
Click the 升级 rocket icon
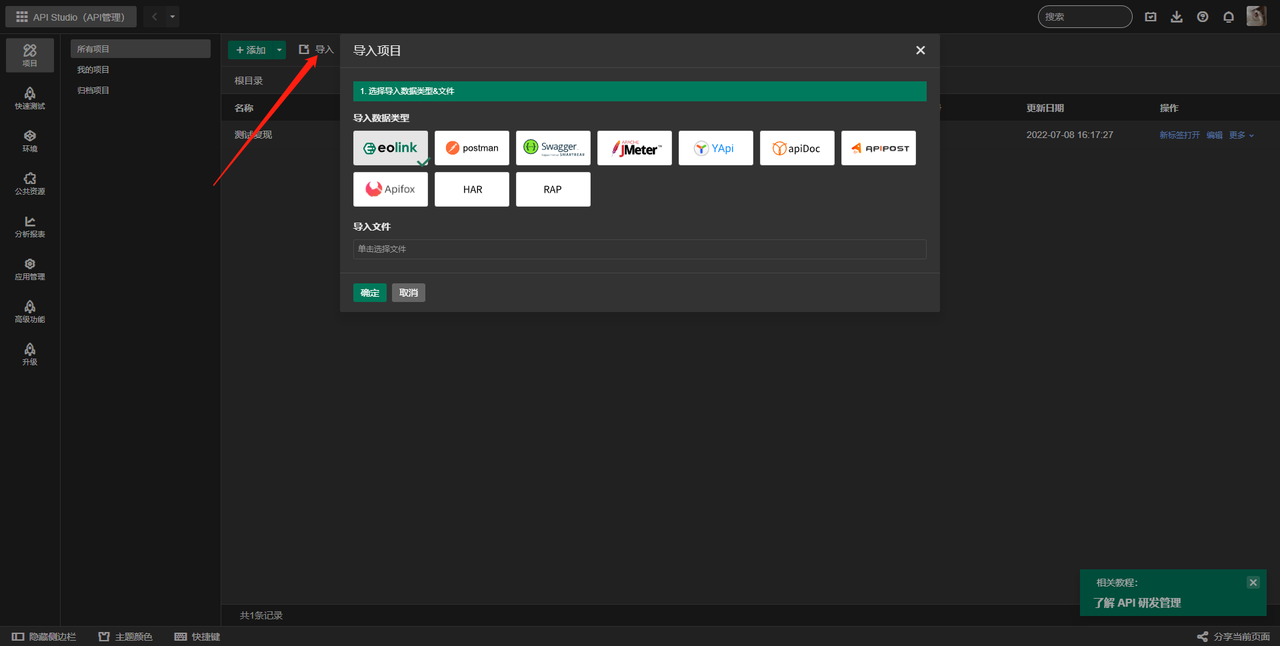(30, 349)
